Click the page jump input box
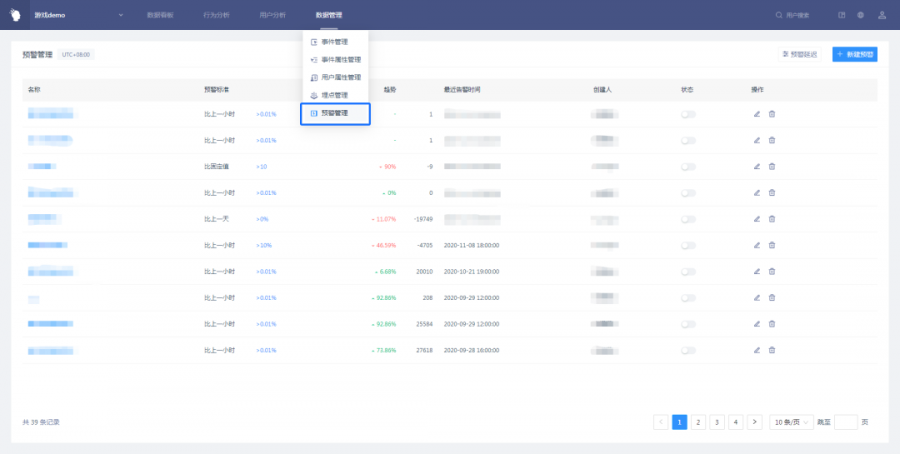Image resolution: width=900 pixels, height=454 pixels. coord(845,422)
